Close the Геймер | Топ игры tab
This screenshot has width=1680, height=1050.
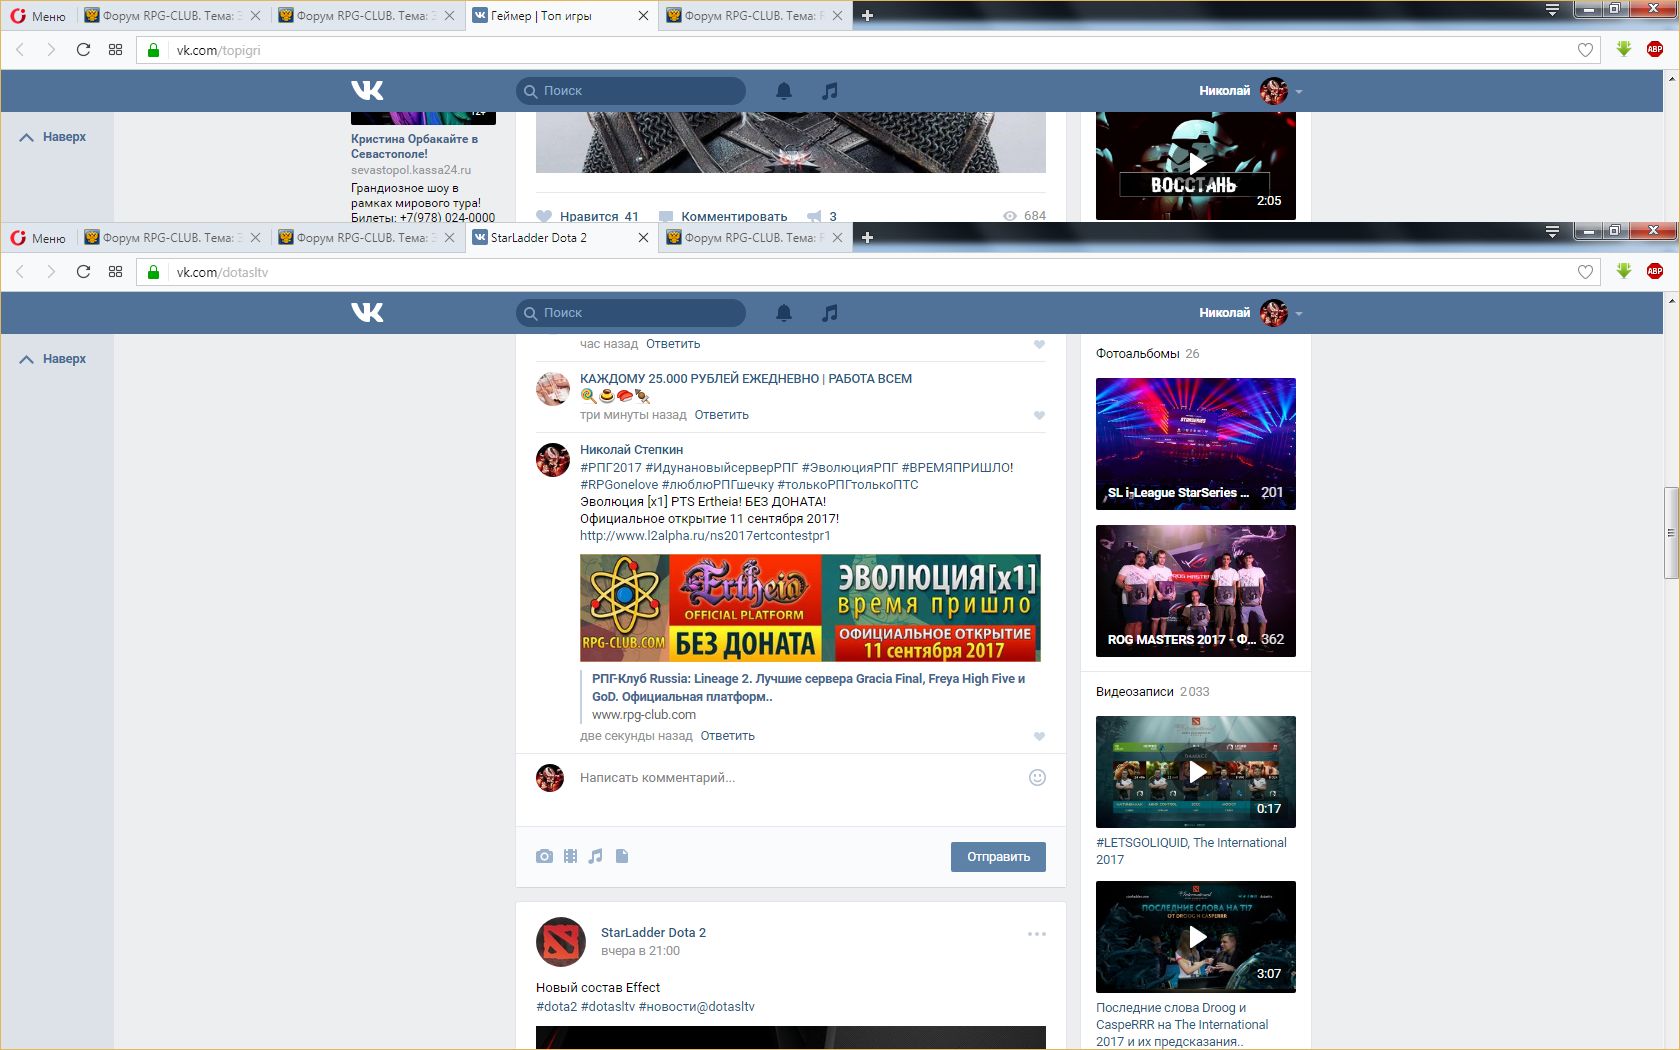pos(643,15)
